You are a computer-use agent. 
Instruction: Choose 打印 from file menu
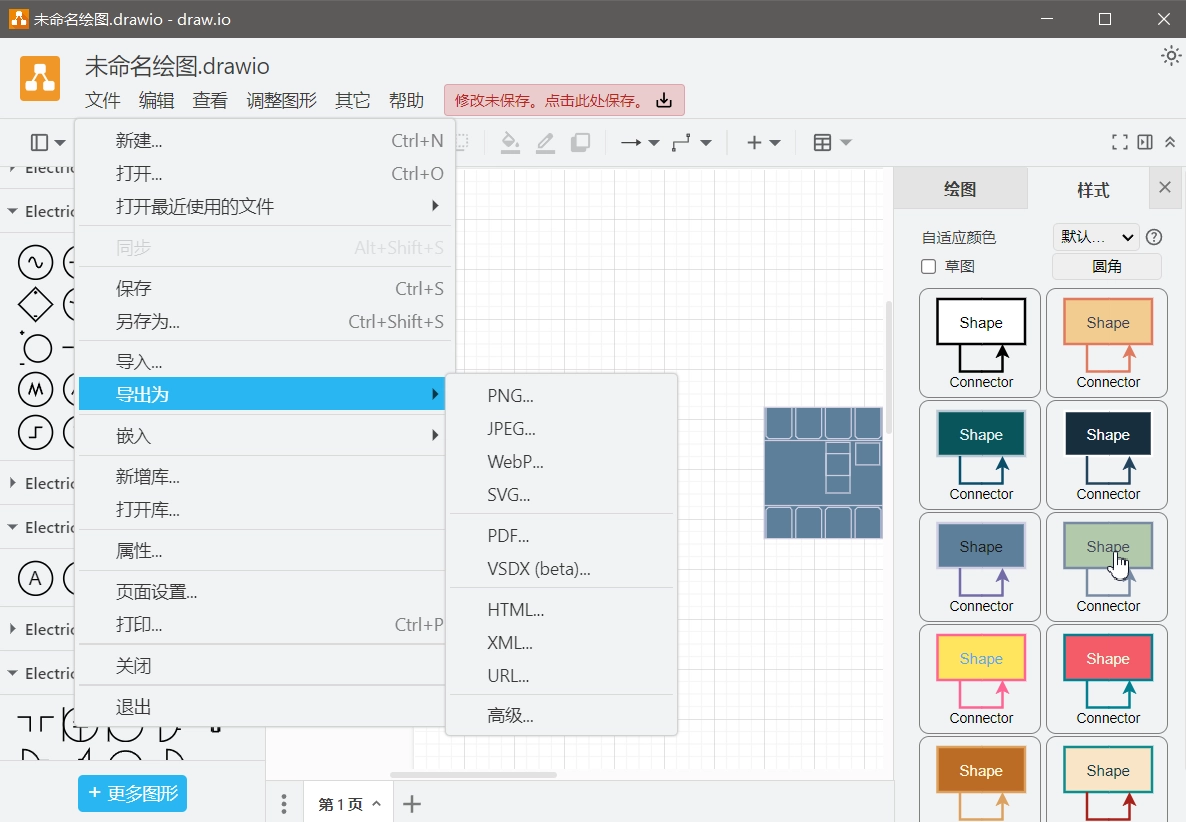pos(262,625)
